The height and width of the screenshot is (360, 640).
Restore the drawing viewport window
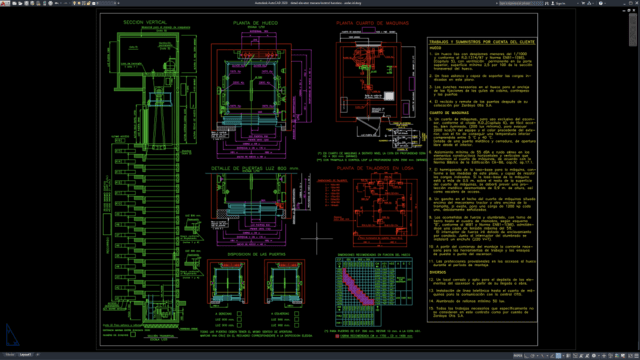pos(629,10)
